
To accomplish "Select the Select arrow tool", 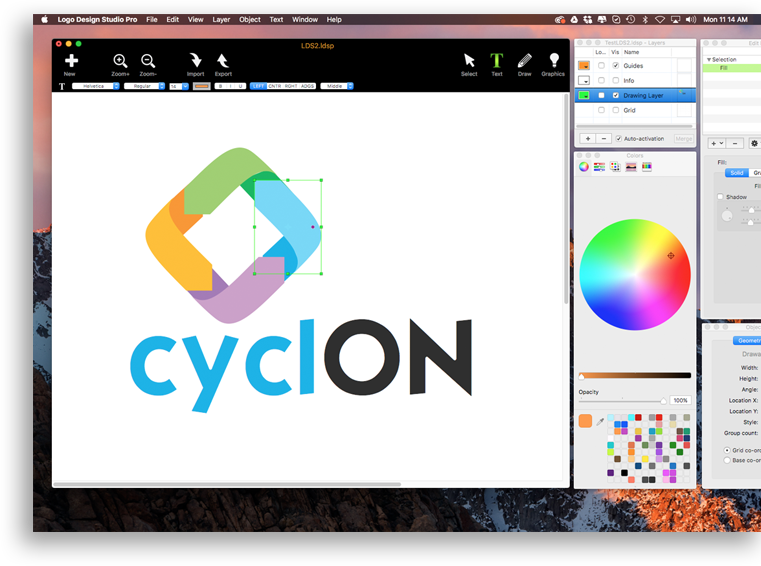I will coord(469,60).
